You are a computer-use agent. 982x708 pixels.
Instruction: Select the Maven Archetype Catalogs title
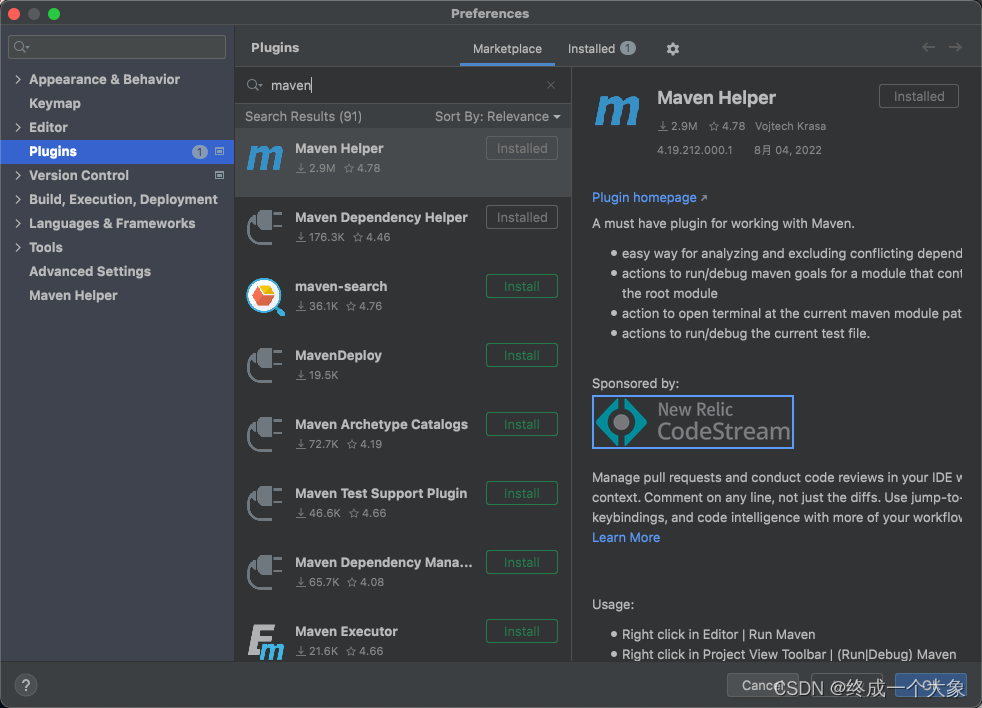click(x=381, y=424)
